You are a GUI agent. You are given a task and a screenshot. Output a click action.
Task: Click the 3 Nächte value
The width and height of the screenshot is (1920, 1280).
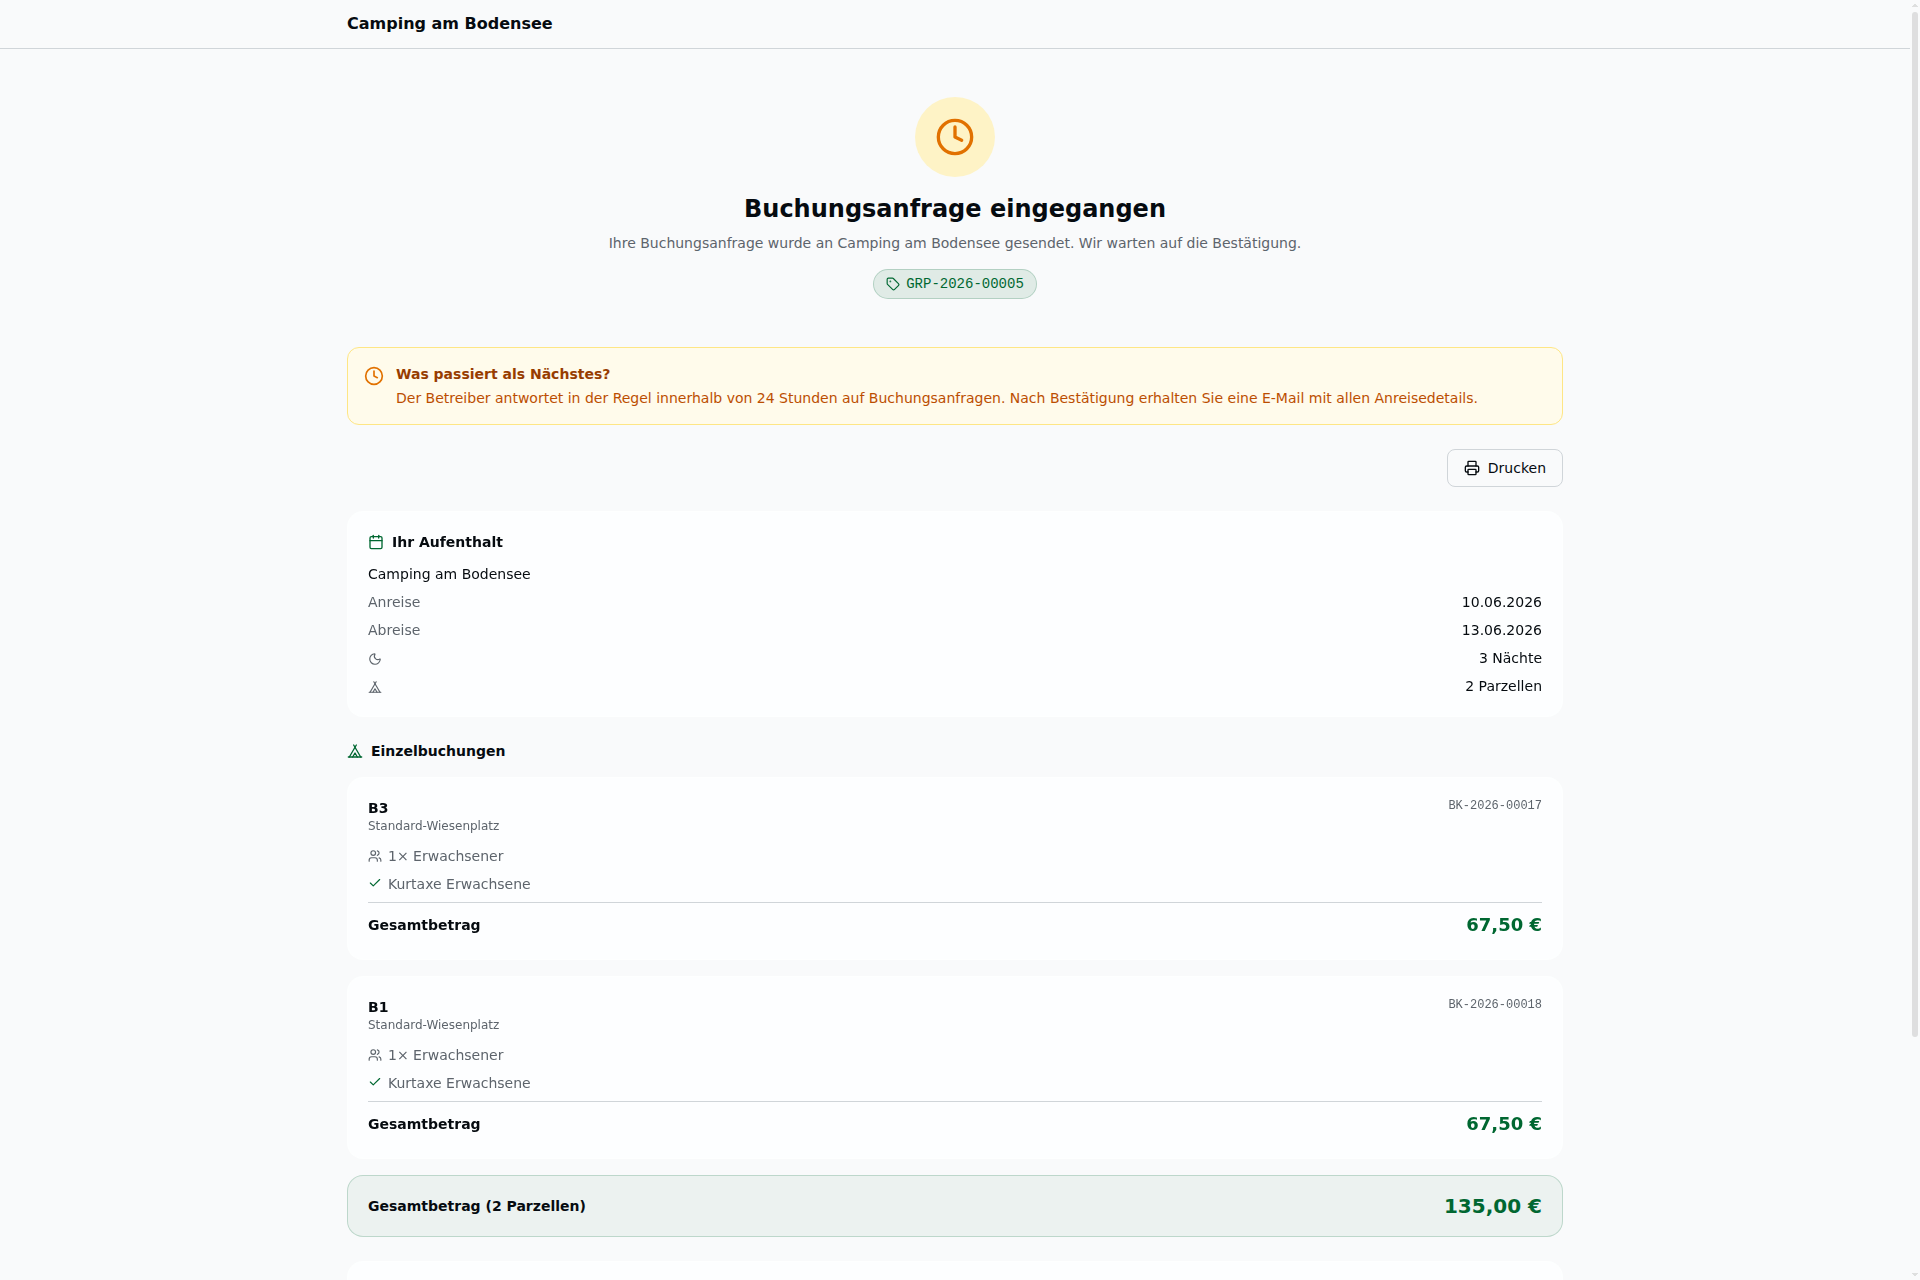pyautogui.click(x=1510, y=658)
